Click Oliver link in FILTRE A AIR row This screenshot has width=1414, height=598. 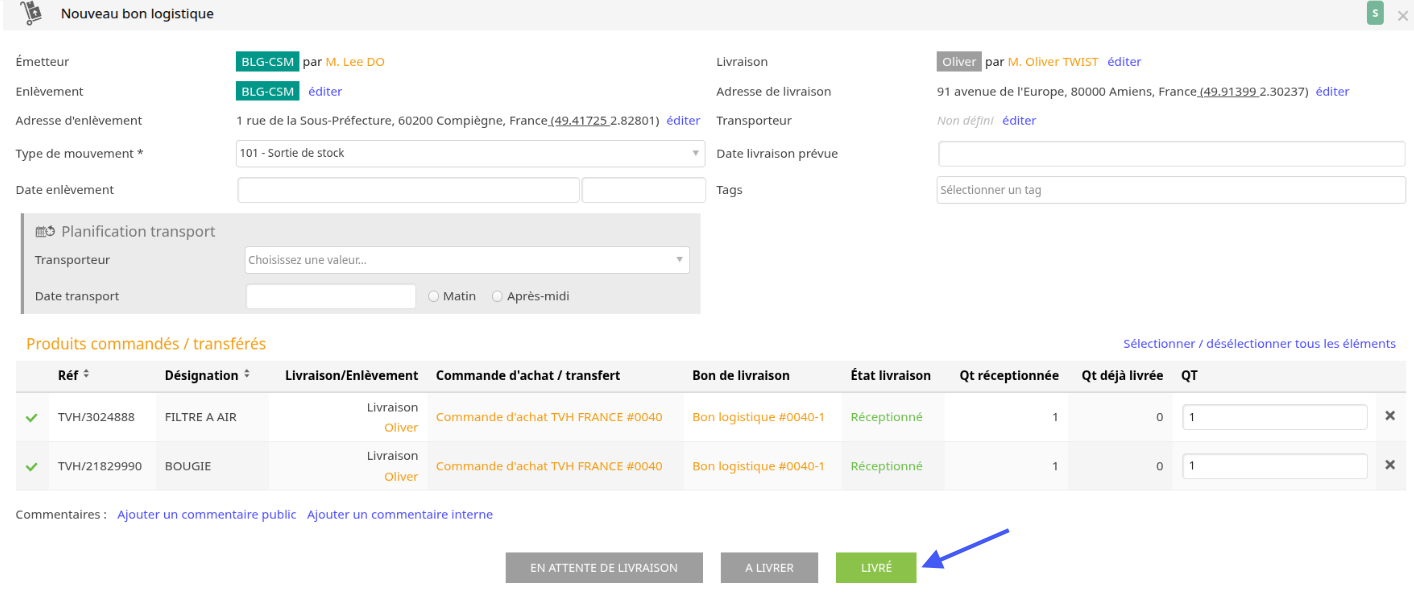coord(401,427)
